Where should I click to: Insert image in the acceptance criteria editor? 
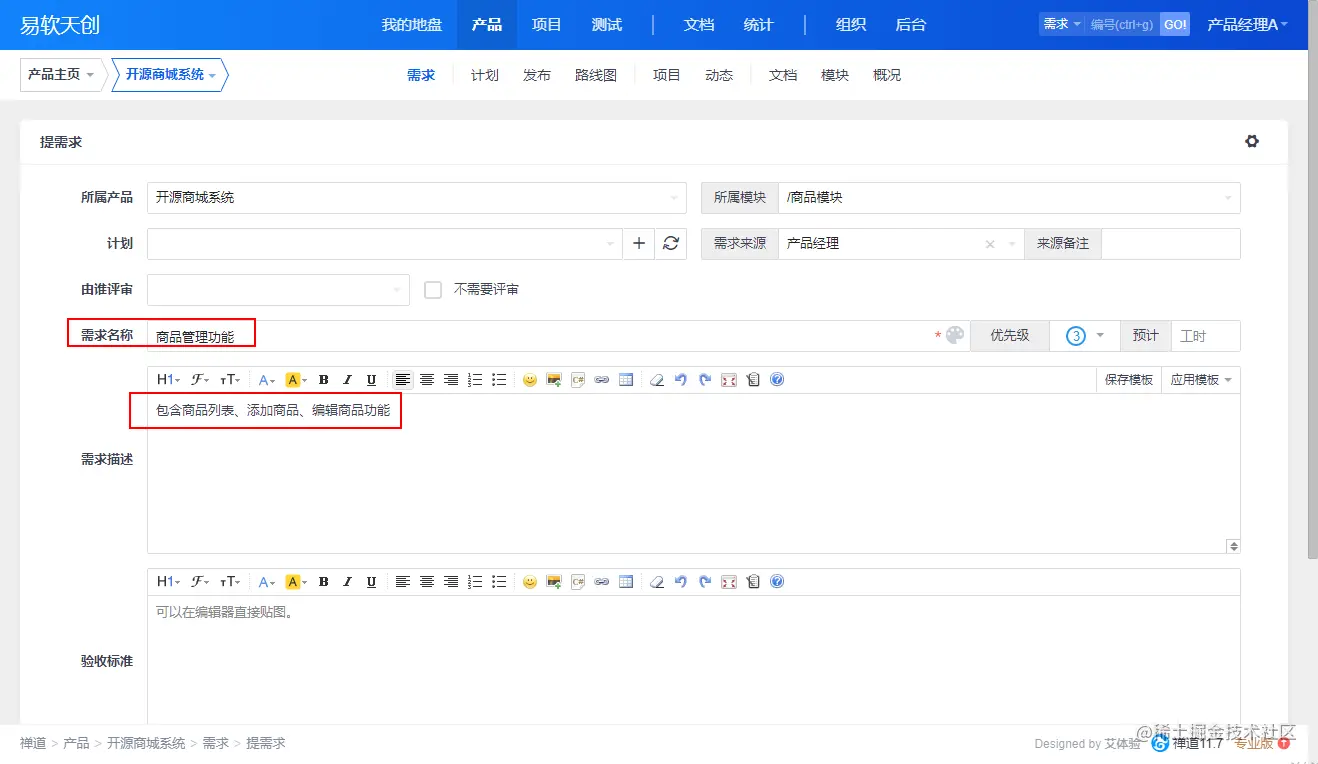(x=554, y=582)
